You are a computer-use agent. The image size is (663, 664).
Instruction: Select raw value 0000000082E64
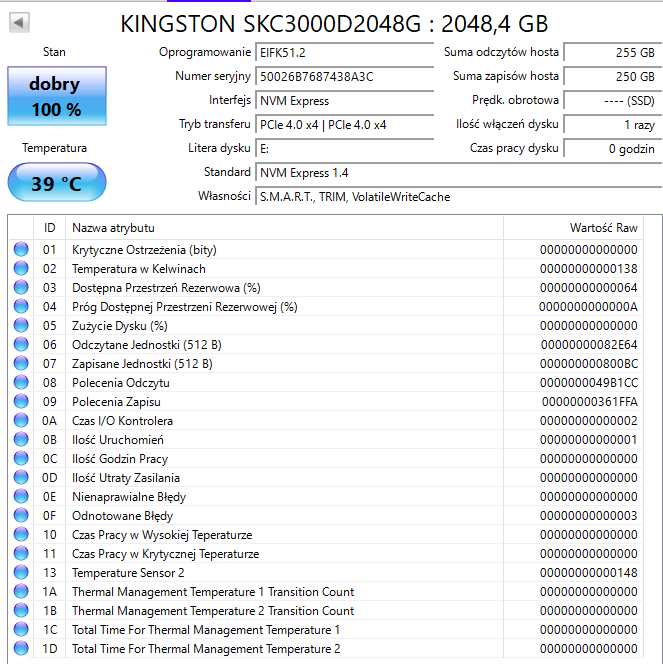(x=589, y=345)
